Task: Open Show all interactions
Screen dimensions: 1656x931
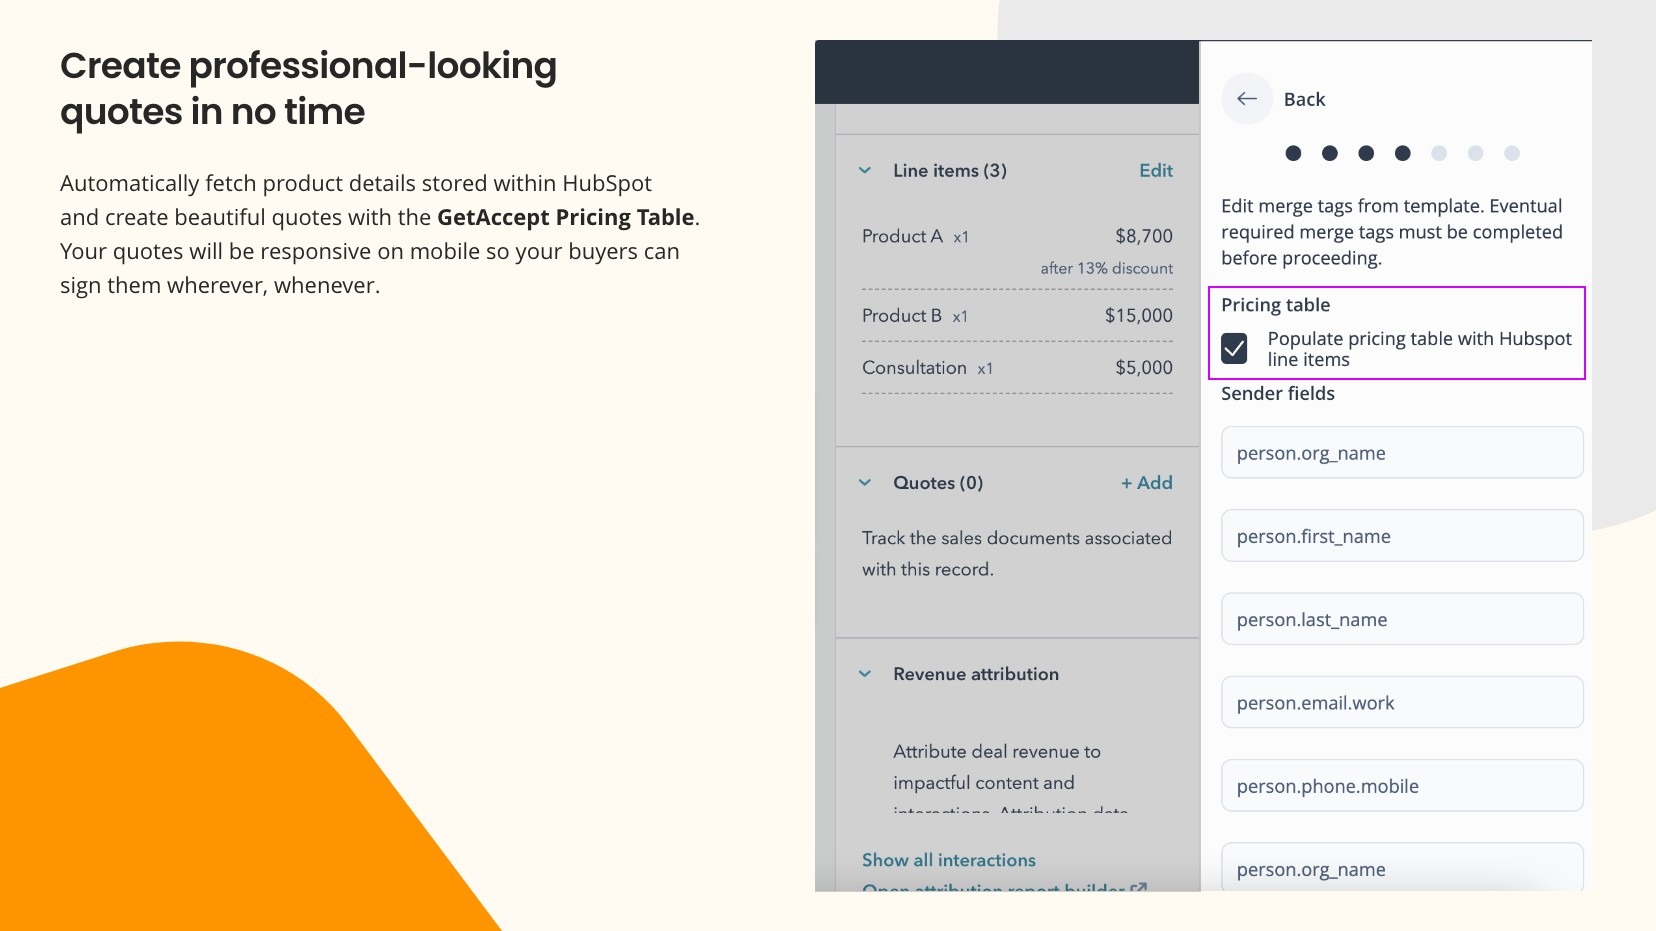Action: pyautogui.click(x=948, y=860)
